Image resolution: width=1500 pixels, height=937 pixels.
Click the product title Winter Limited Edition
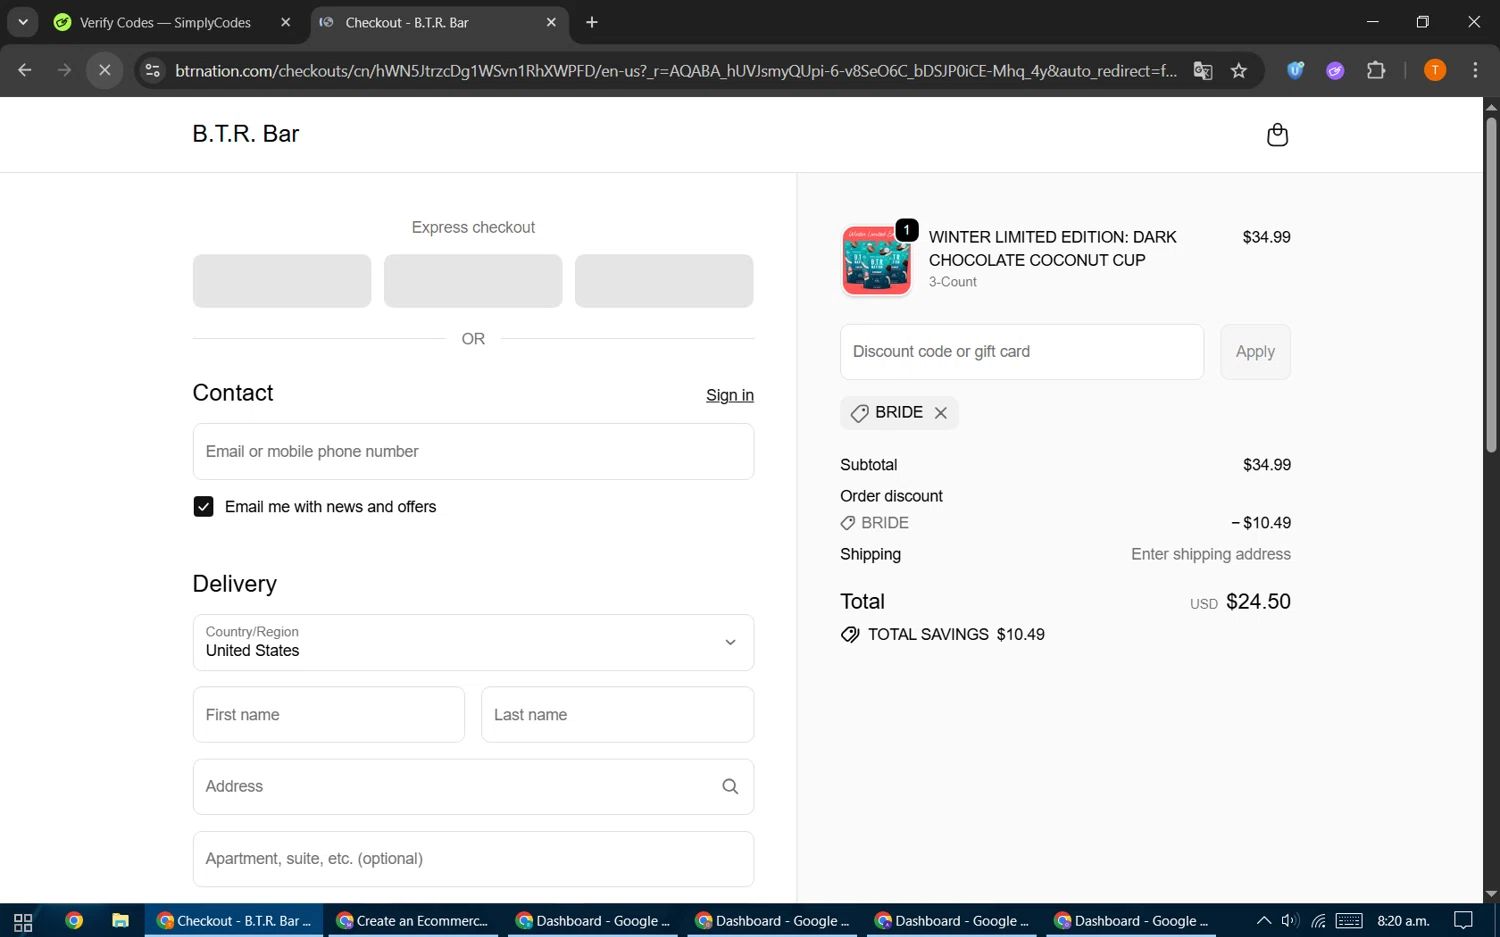1053,249
